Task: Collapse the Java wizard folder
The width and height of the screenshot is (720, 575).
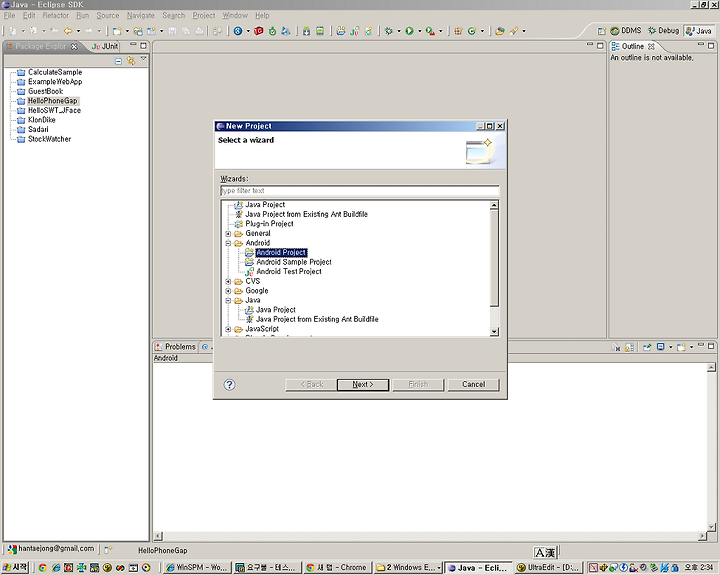Action: tap(228, 301)
